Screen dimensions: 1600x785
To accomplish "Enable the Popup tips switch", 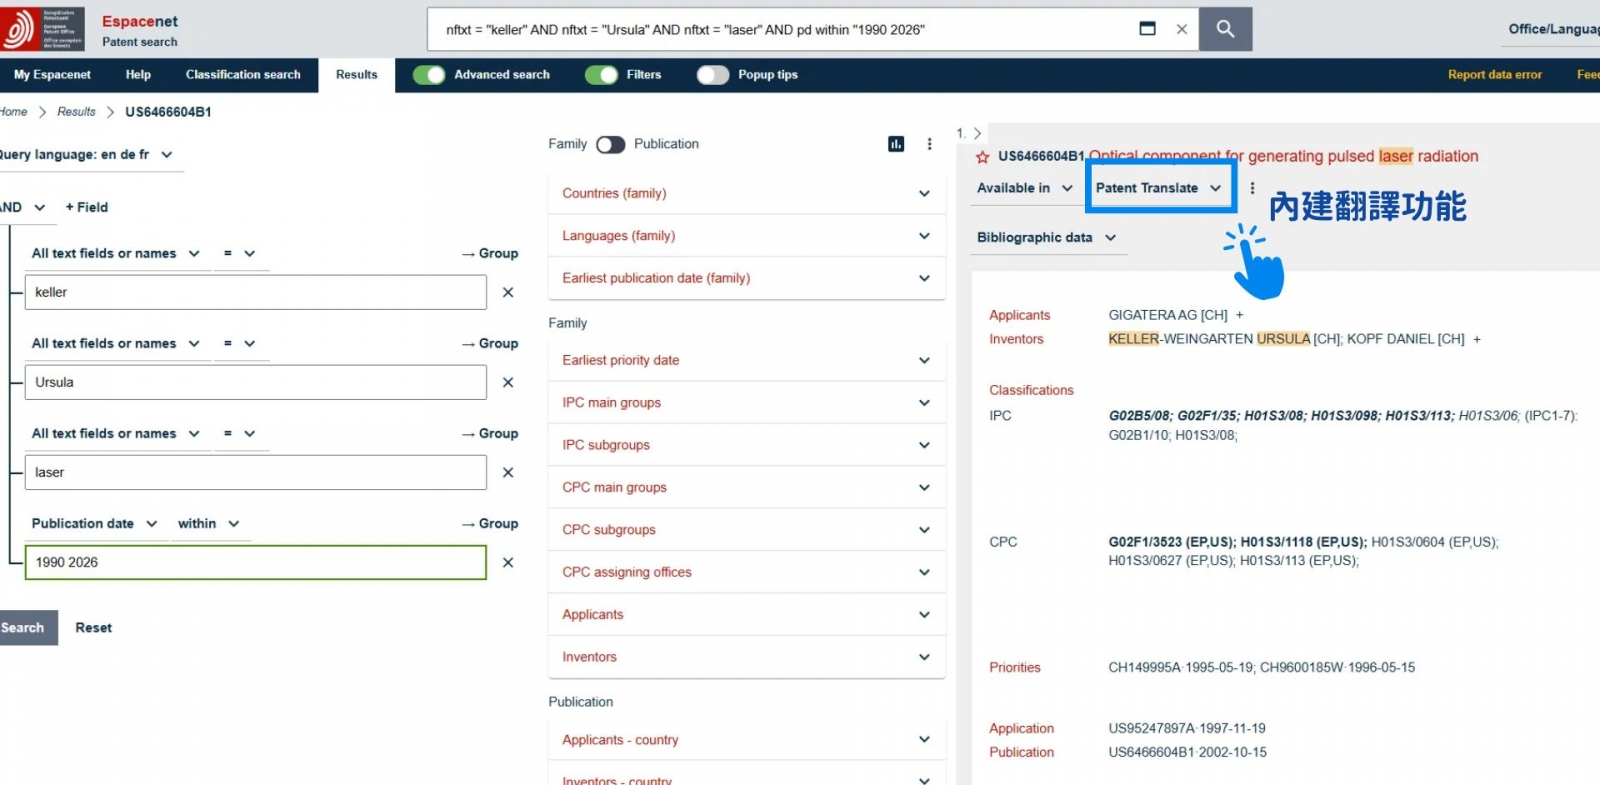I will (713, 75).
